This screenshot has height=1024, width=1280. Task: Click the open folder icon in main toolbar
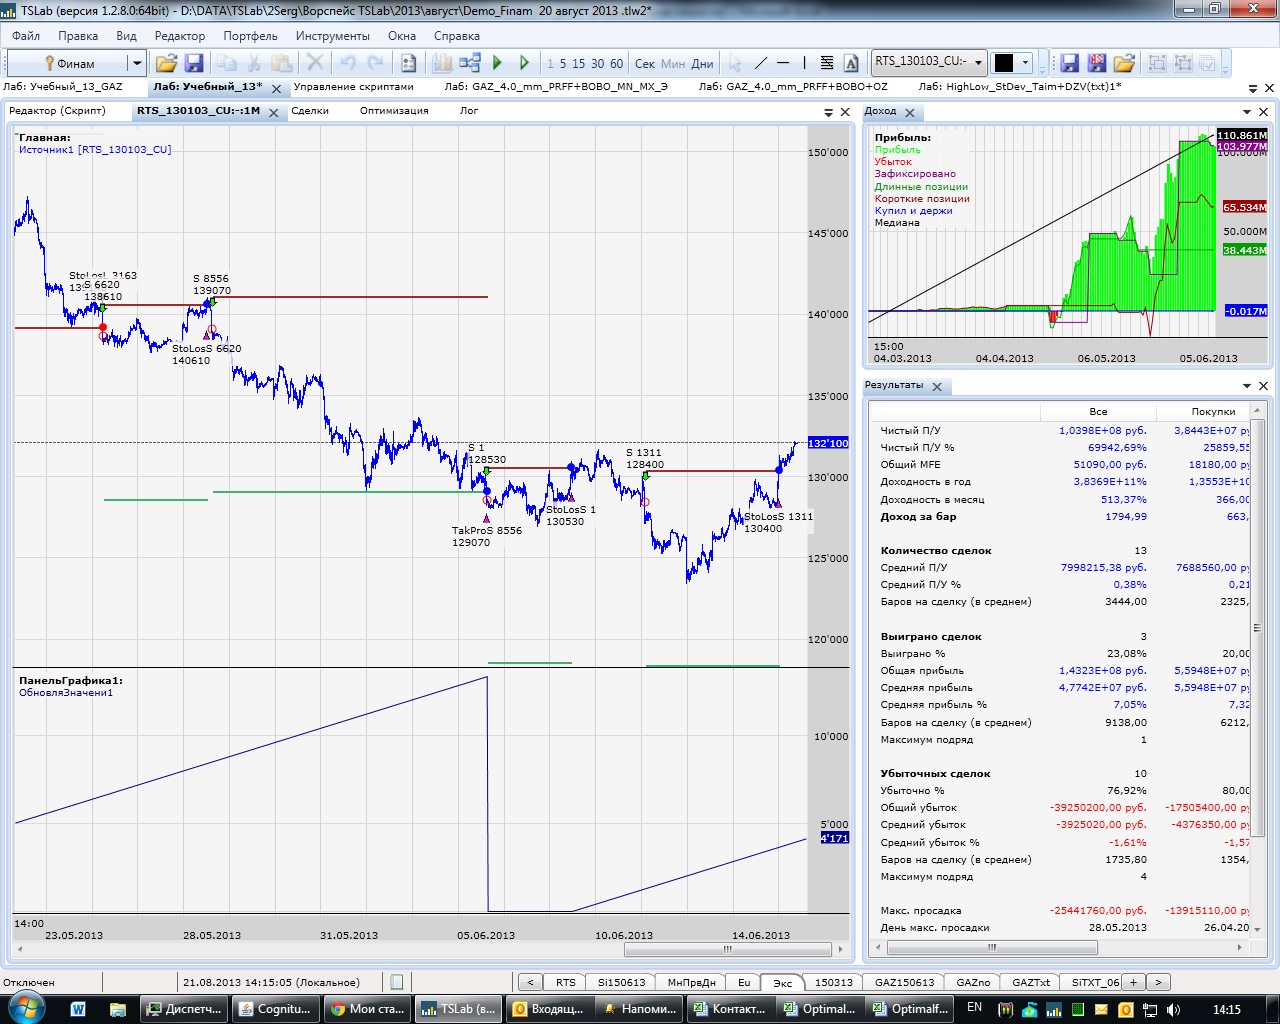[x=166, y=63]
